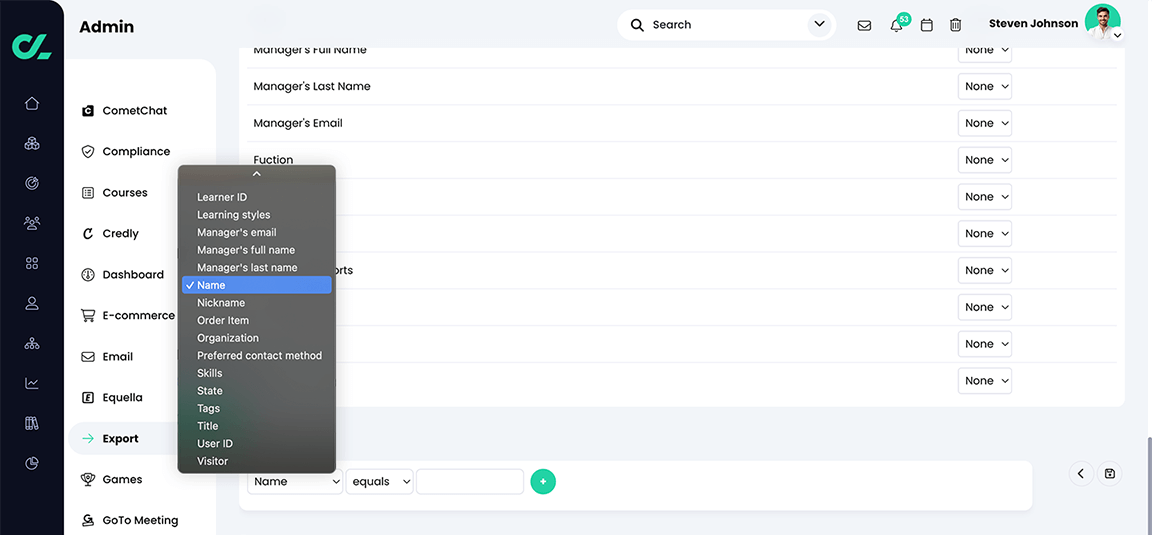Open the users group icon in rail
The image size is (1152, 535).
(x=32, y=223)
